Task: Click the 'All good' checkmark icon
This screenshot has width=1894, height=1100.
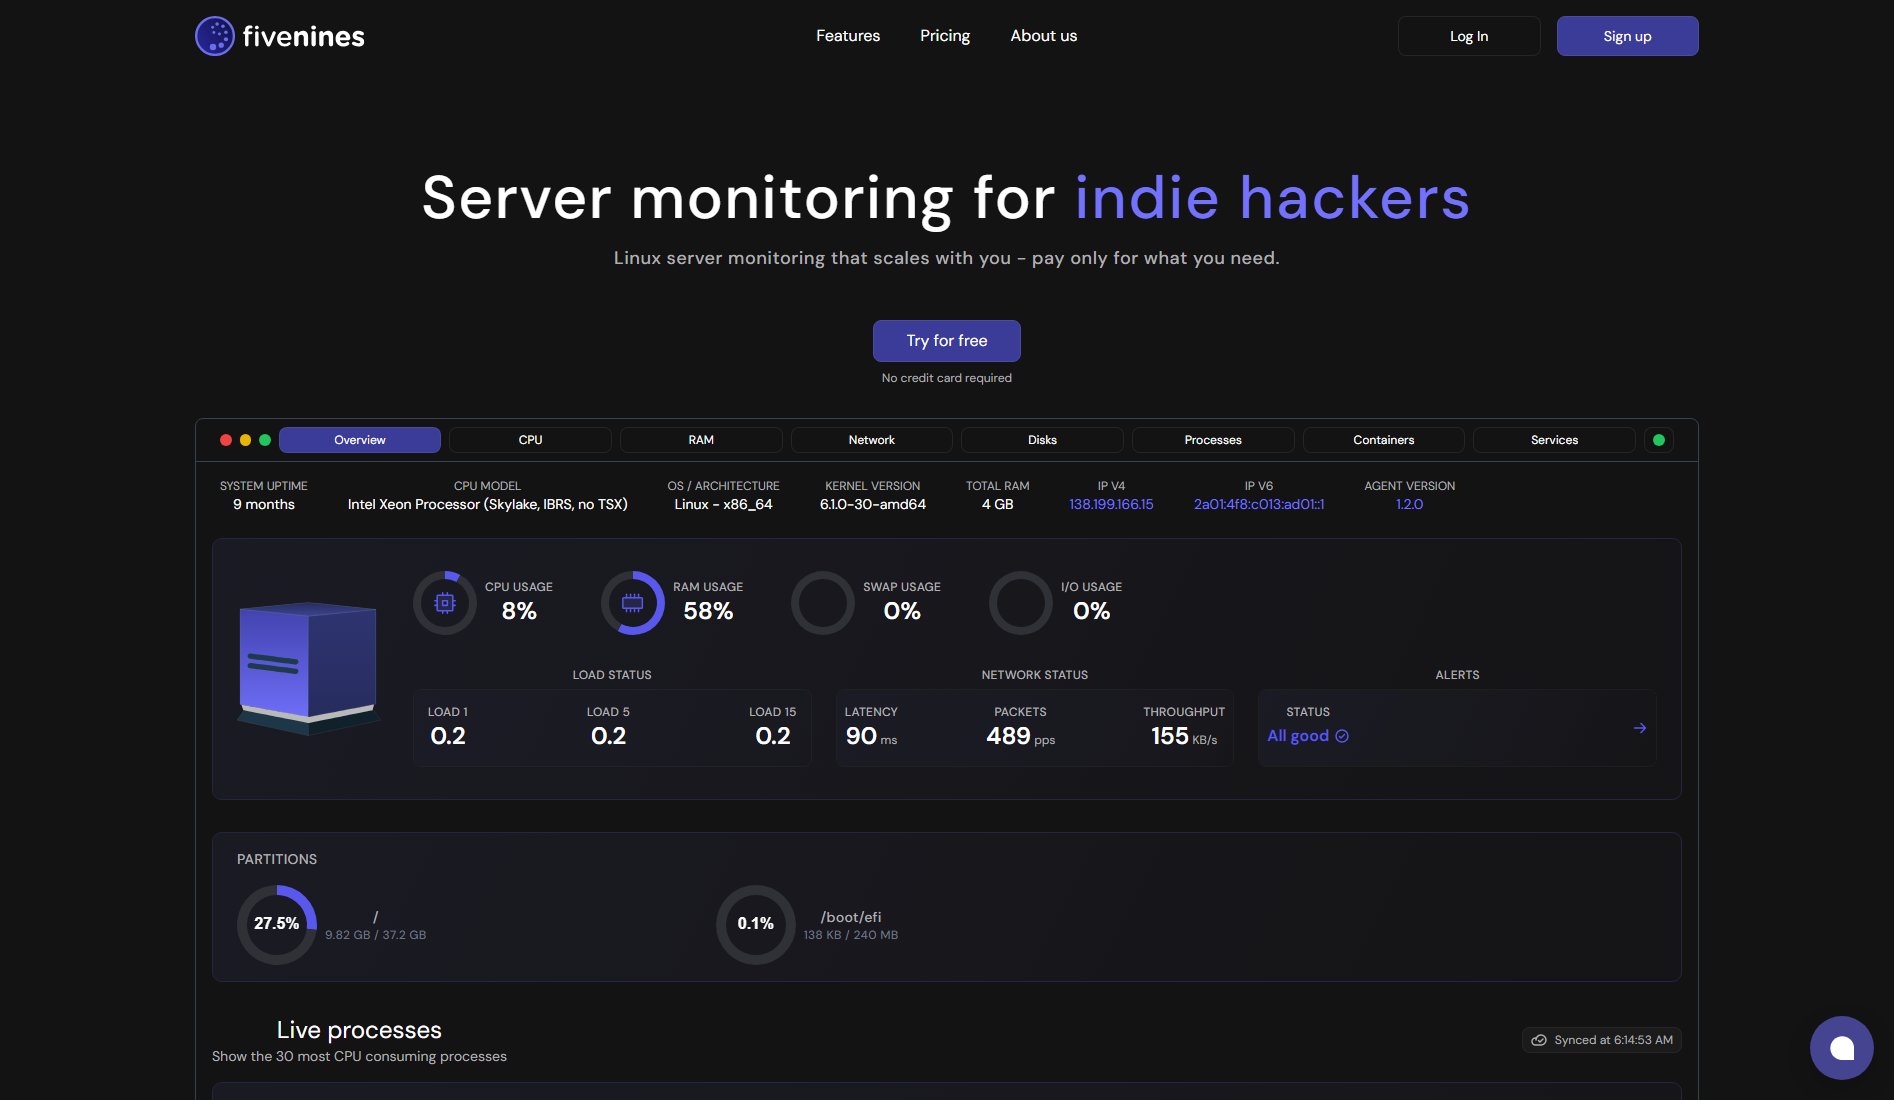Action: click(1341, 736)
